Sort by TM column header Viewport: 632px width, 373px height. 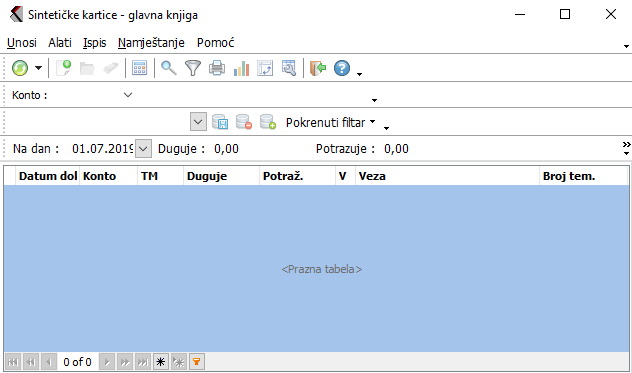click(x=160, y=176)
